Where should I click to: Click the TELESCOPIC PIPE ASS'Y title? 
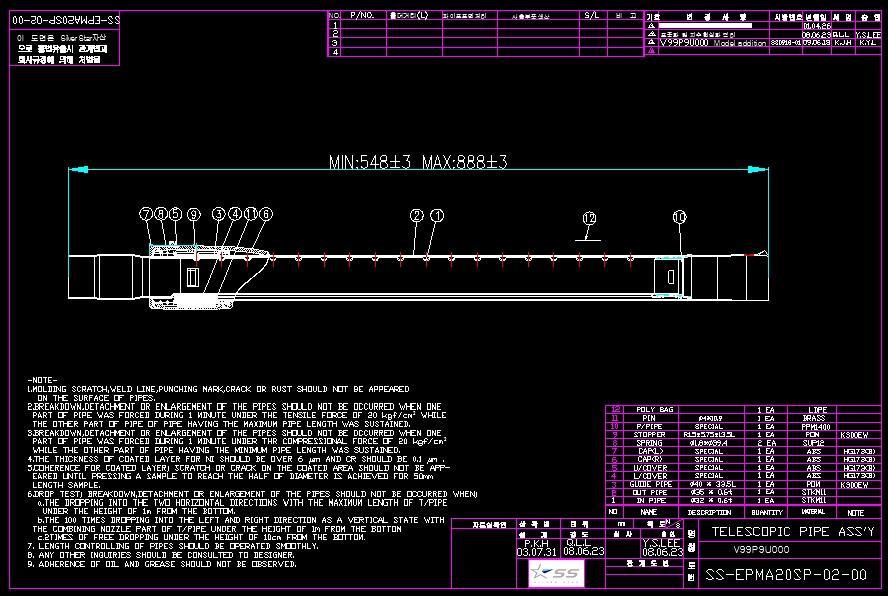click(x=793, y=531)
